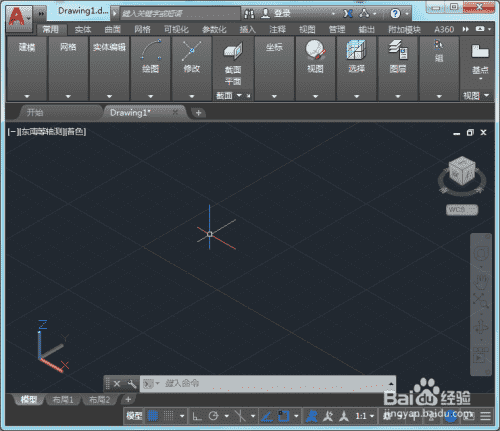Switch to the 布局1 layout tab
Screen dimensions: 500x431
click(63, 399)
